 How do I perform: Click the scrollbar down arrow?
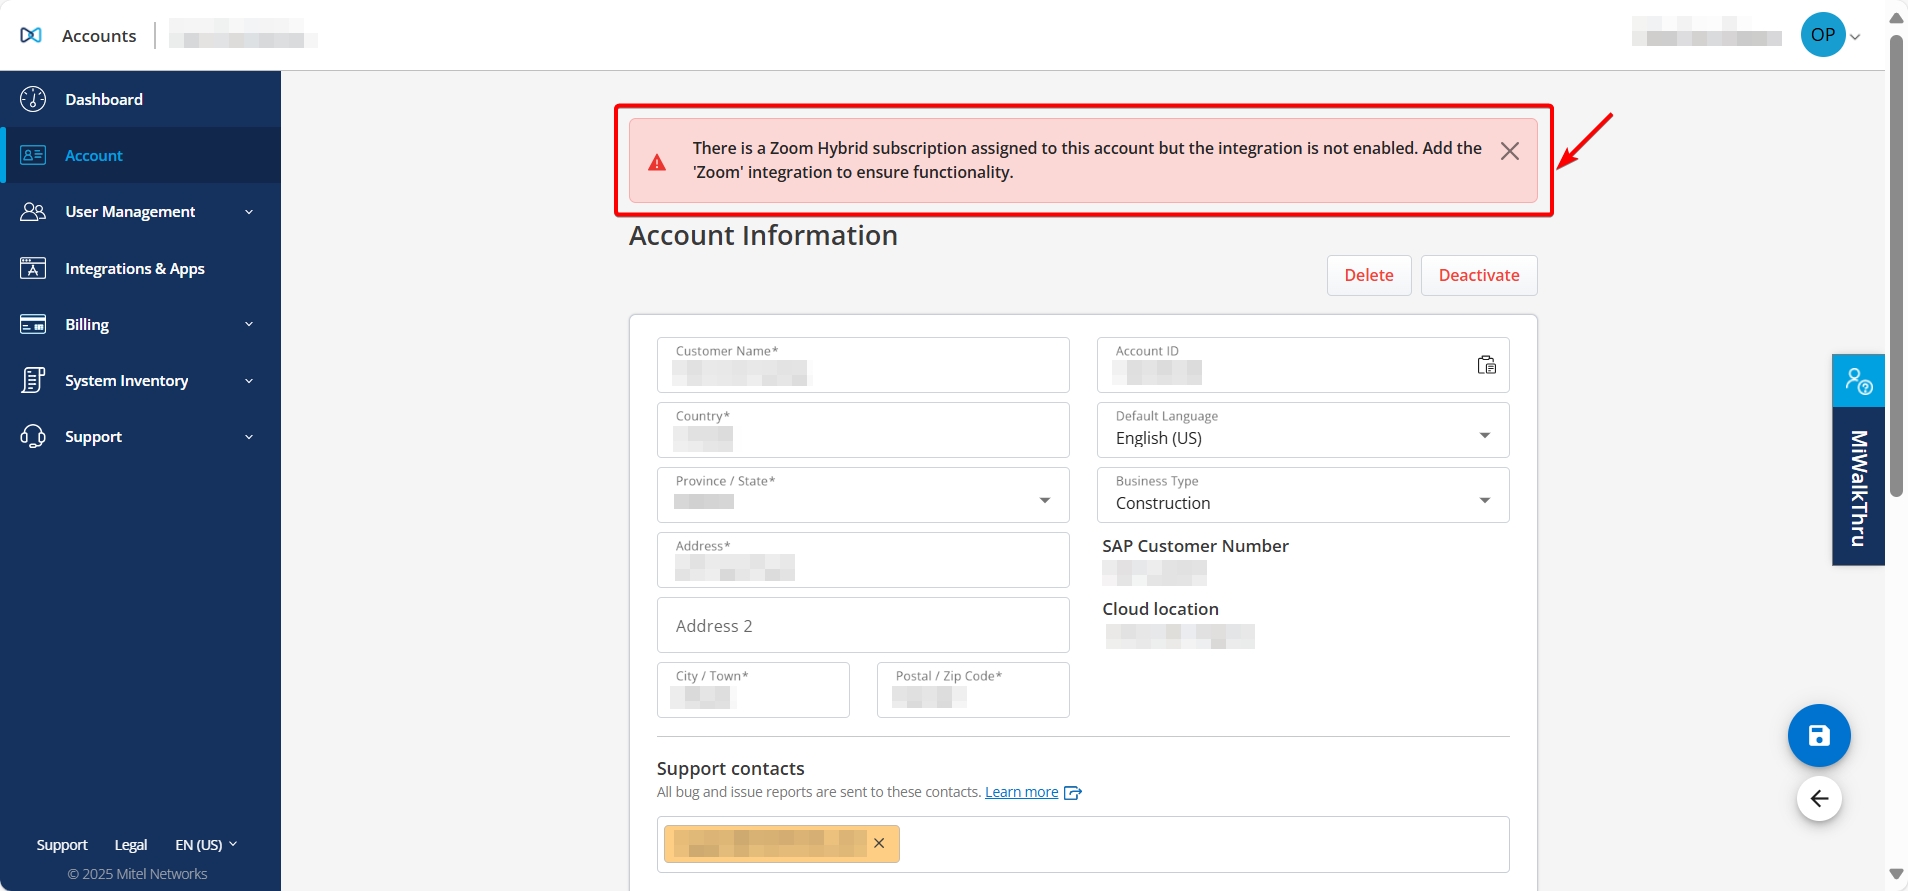pyautogui.click(x=1896, y=874)
